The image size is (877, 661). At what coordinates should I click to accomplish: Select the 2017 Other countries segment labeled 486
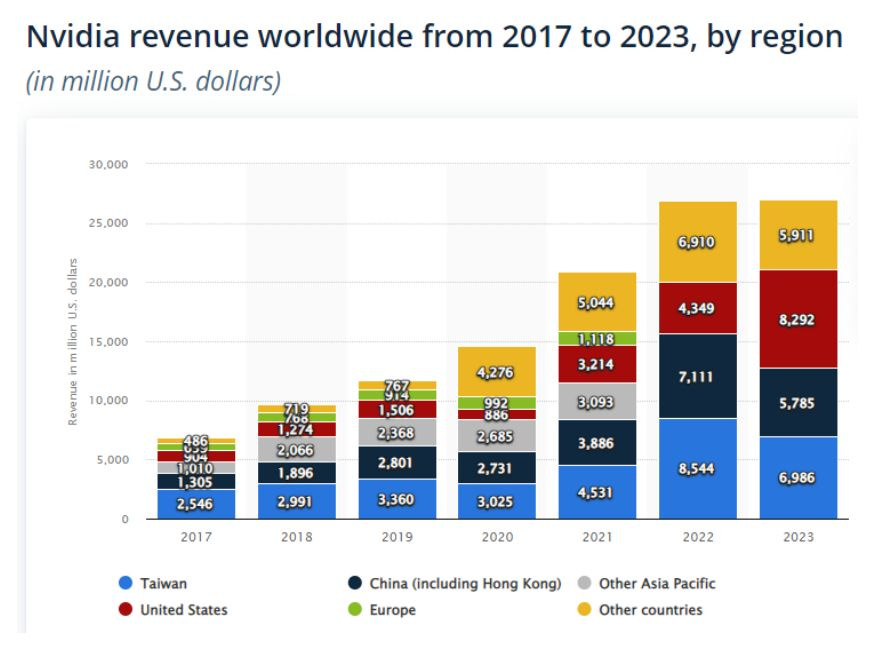[196, 441]
